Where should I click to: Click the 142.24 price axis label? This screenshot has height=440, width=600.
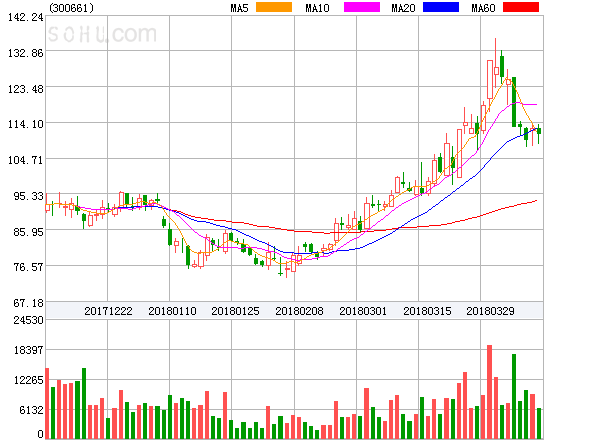[x=26, y=17]
